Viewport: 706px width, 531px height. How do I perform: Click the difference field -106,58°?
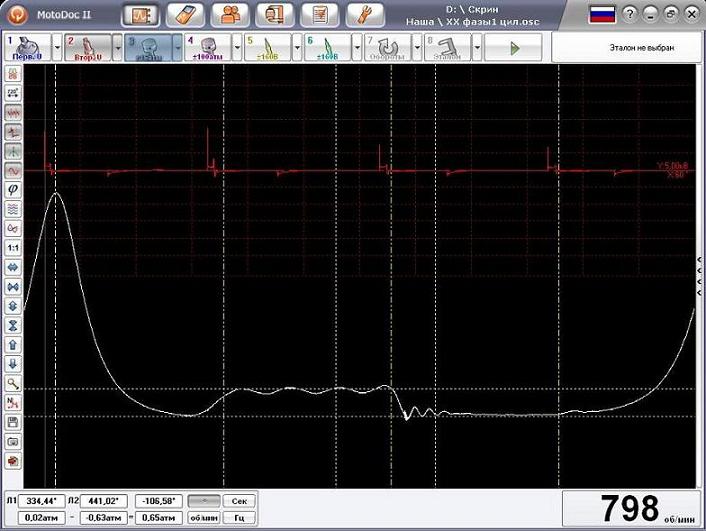(158, 501)
